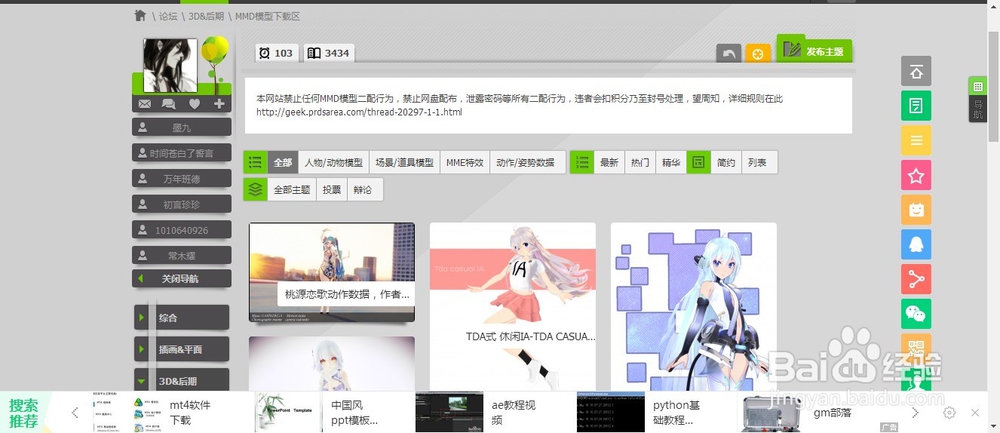
Task: Go to forum home via house icon
Action: [x=140, y=15]
